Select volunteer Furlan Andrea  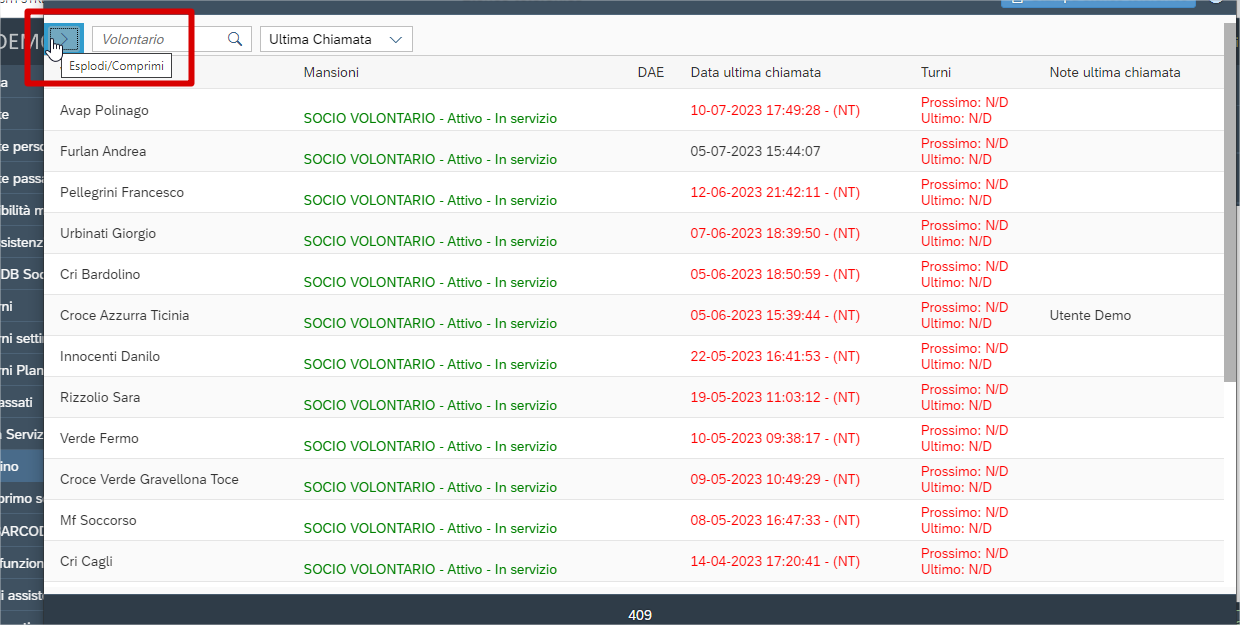[103, 151]
